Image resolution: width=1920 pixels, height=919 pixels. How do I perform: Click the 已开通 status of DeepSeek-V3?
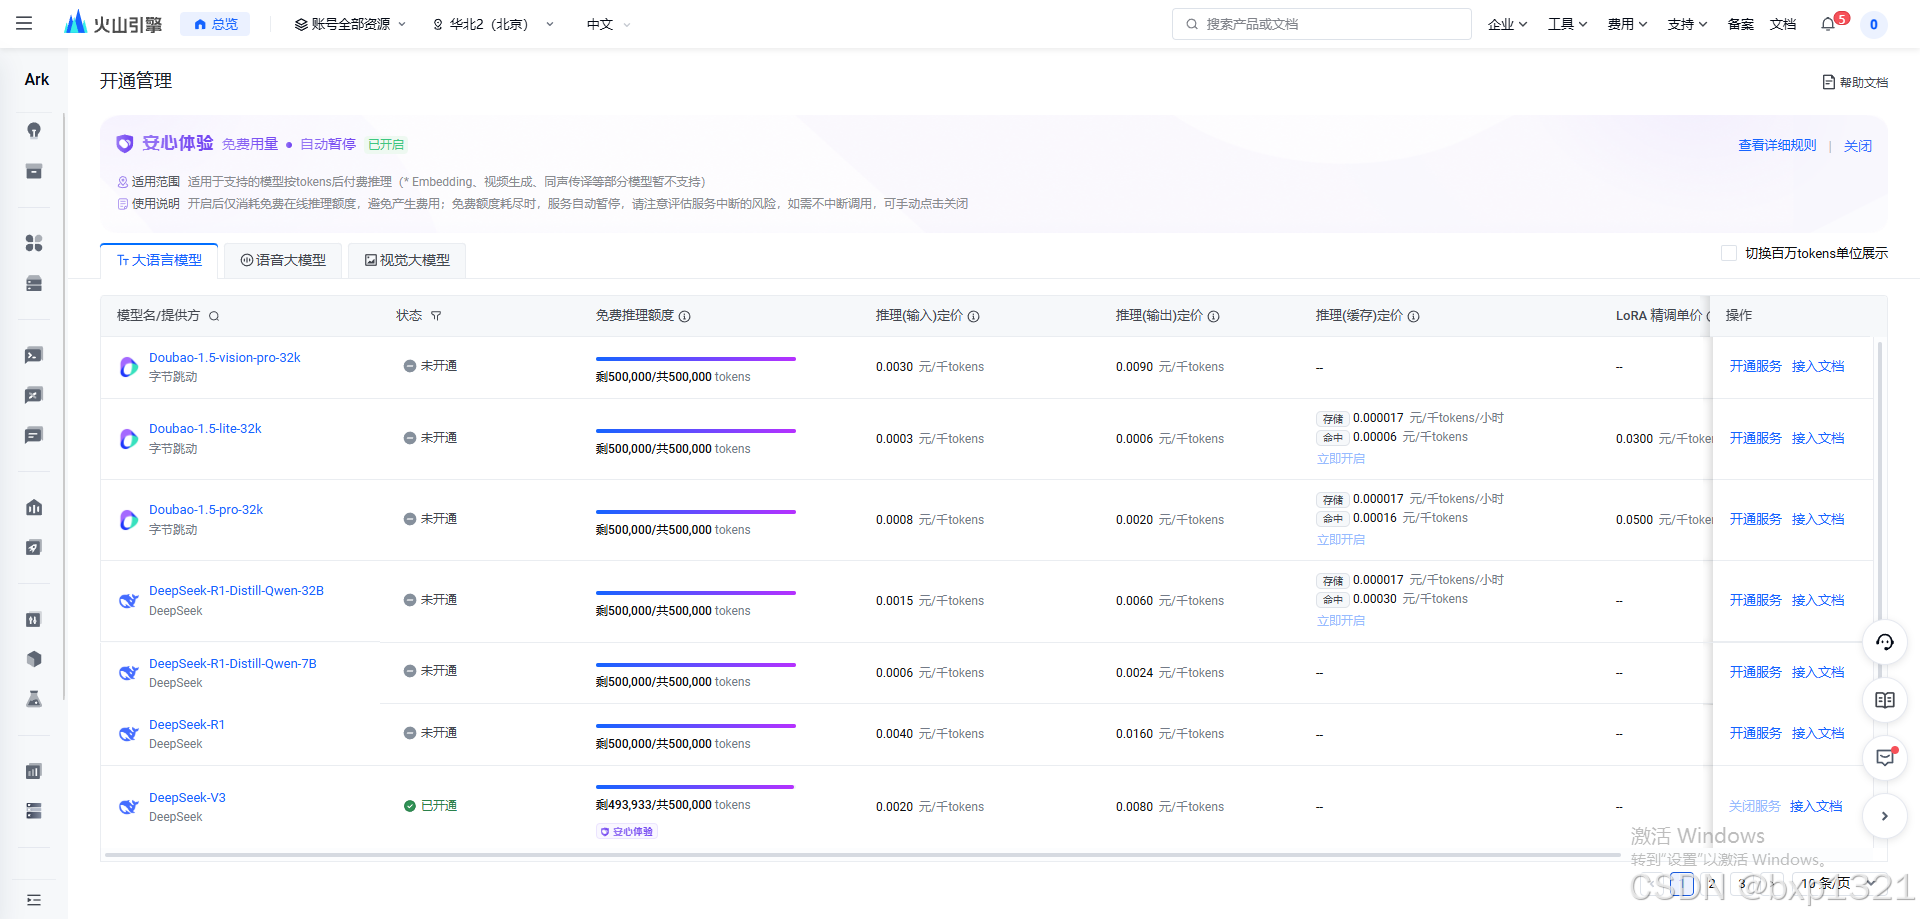pyautogui.click(x=431, y=806)
